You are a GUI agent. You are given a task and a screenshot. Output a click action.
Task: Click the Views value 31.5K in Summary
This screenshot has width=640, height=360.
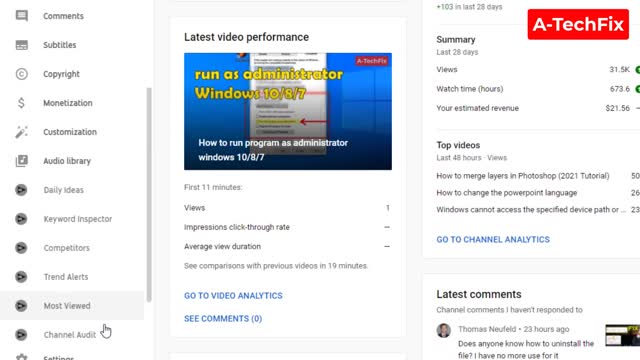(619, 69)
